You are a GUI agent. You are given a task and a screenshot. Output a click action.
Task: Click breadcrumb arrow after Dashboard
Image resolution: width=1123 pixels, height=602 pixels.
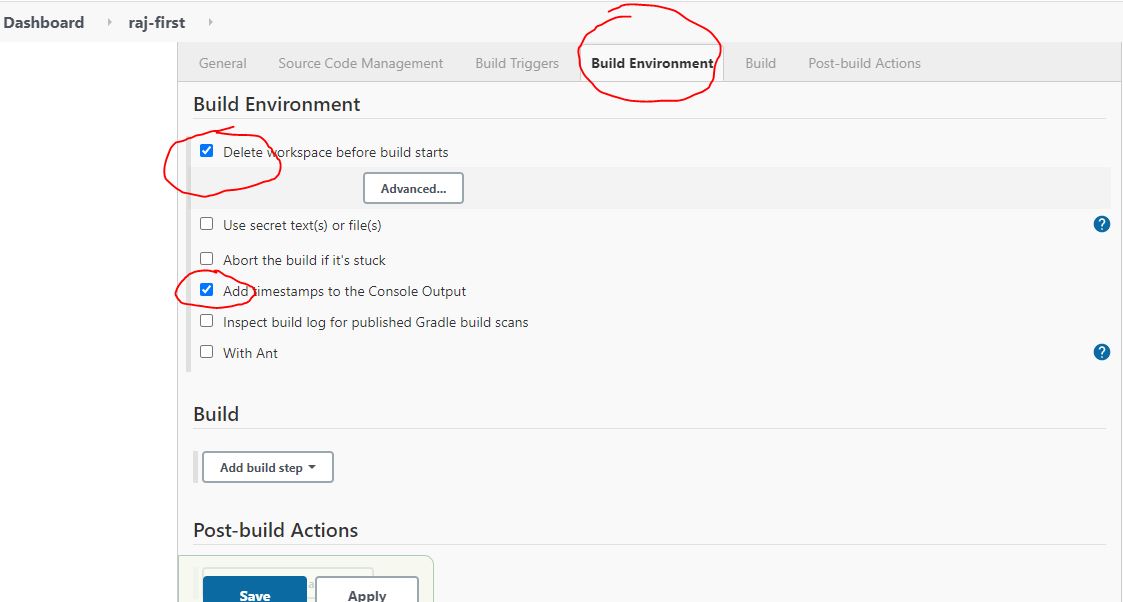[x=109, y=22]
